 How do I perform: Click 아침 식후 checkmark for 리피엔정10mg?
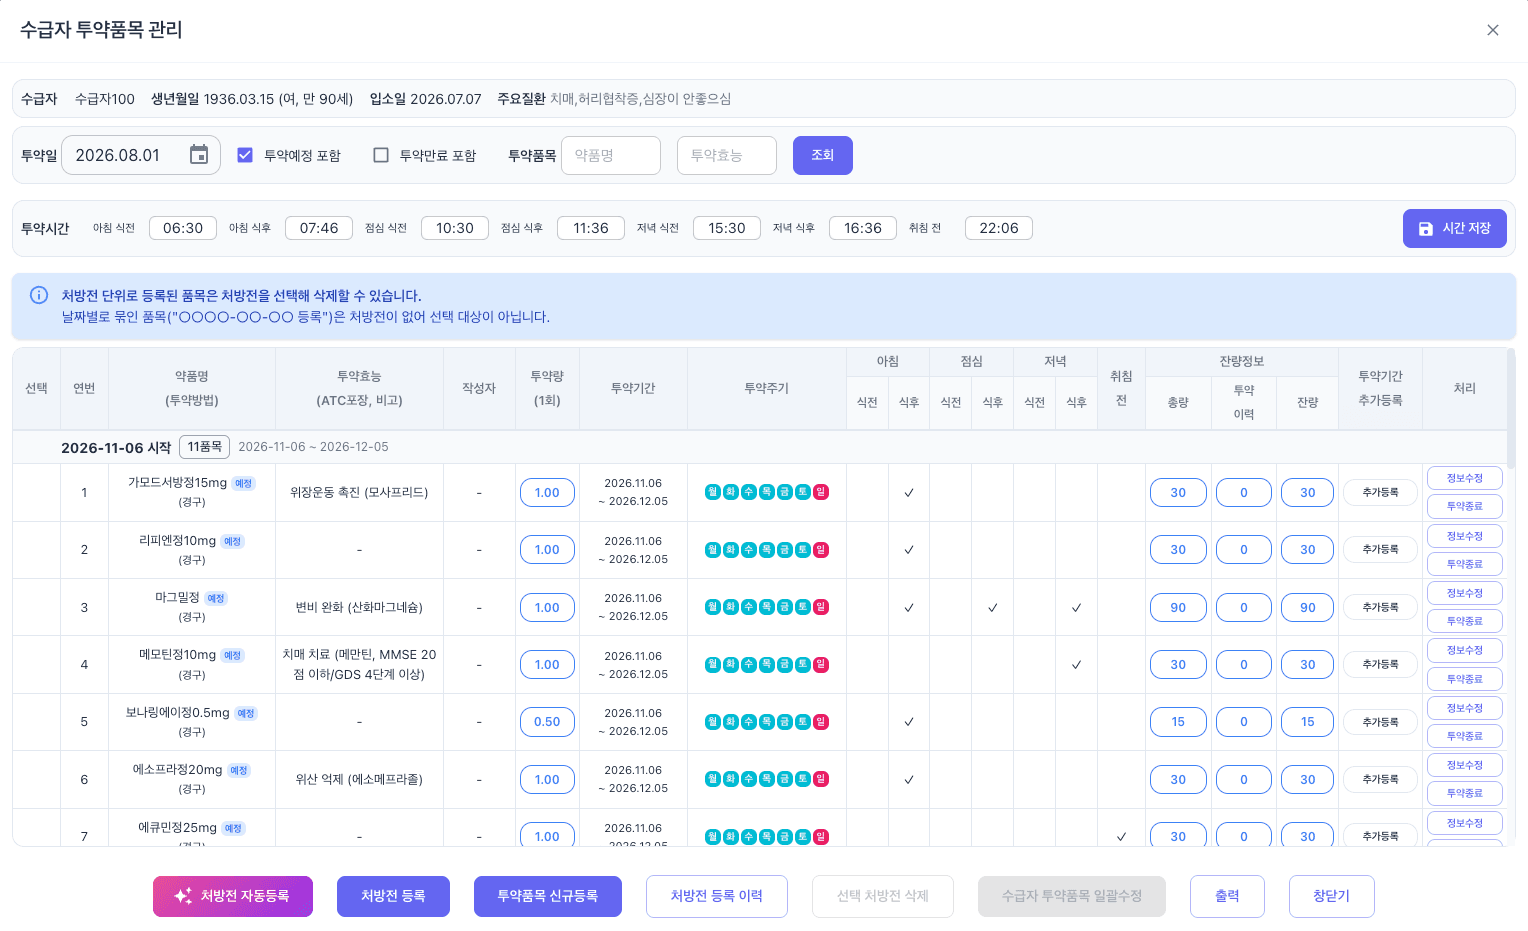909,550
